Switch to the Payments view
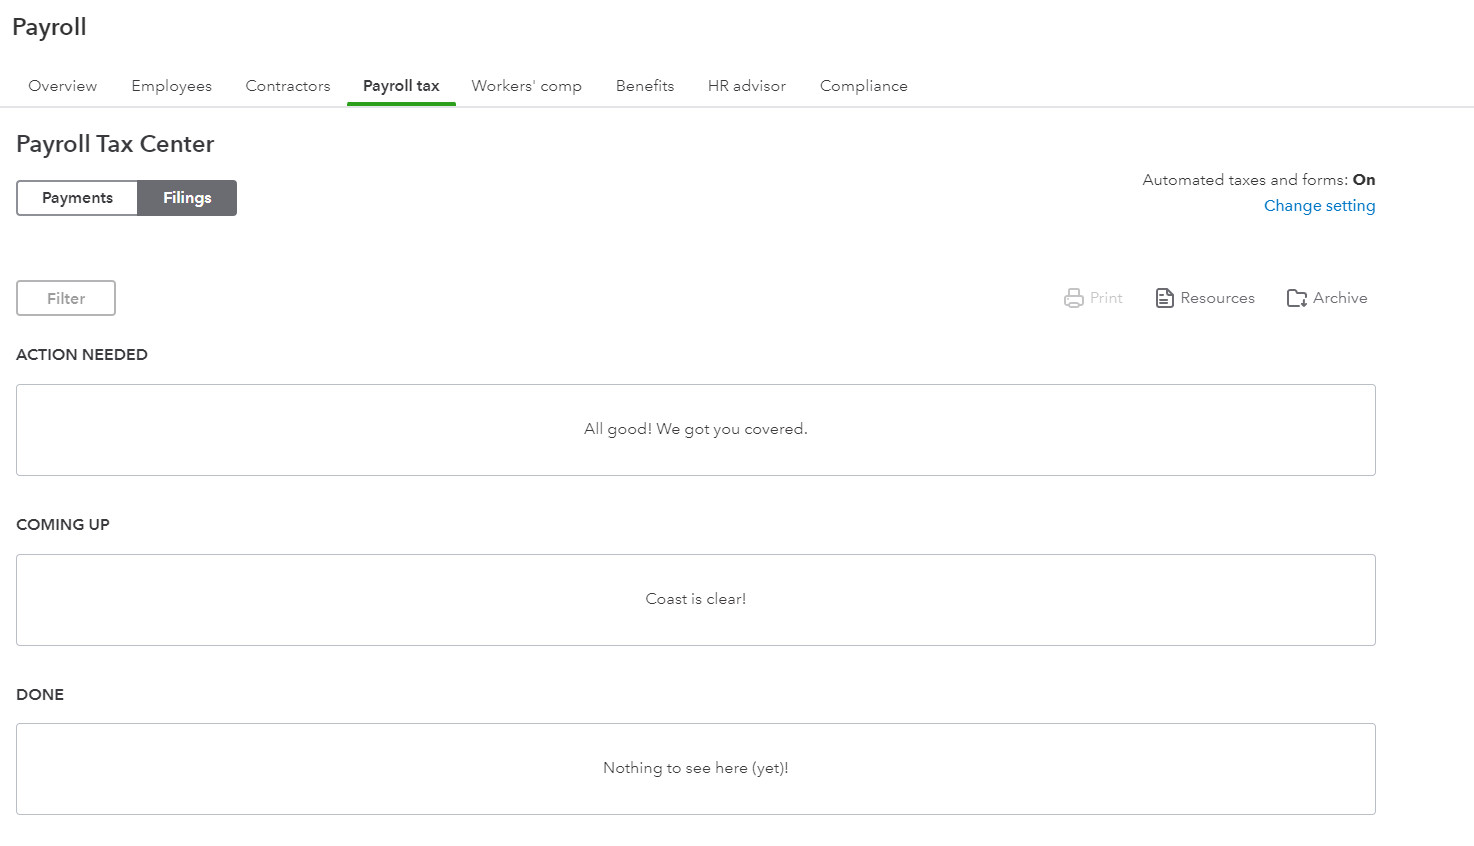Screen dimensions: 1474x846 (77, 198)
